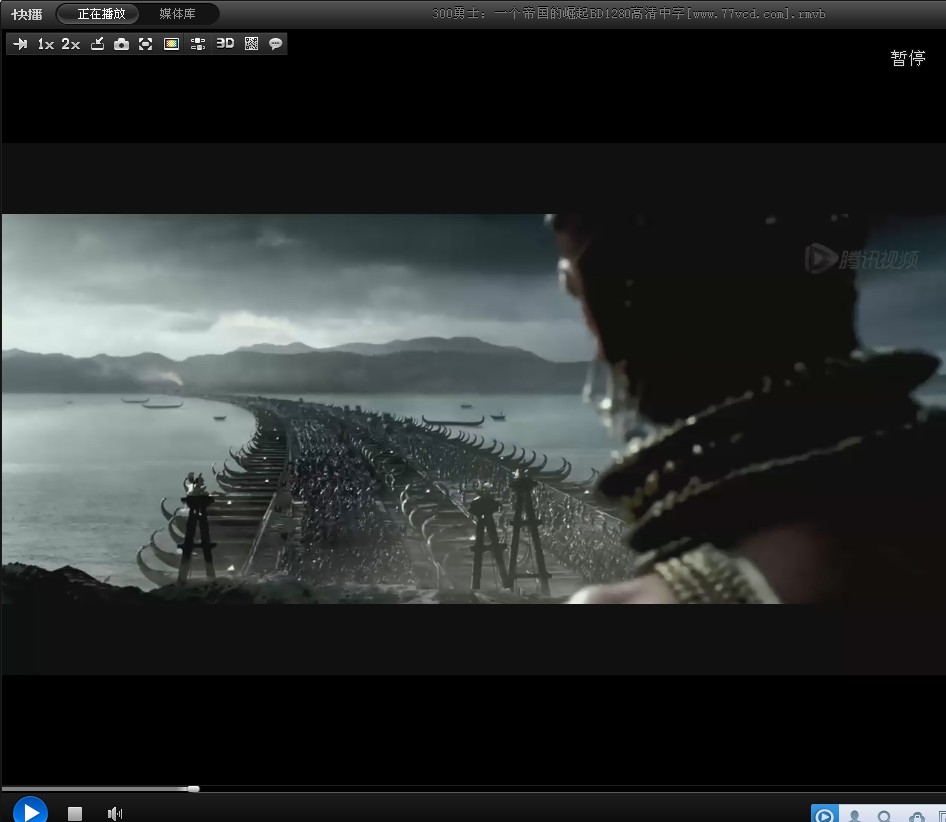Image resolution: width=946 pixels, height=822 pixels.
Task: Mute the volume speaker icon
Action: 115,814
